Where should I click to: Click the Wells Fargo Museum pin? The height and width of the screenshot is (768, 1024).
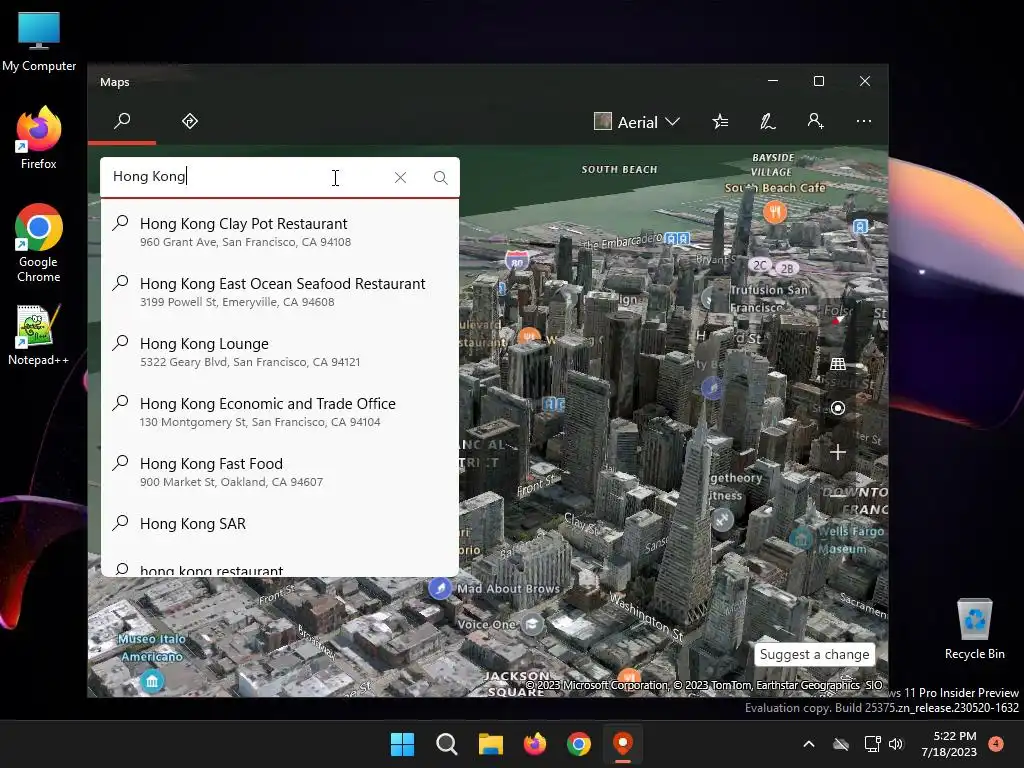tap(801, 539)
